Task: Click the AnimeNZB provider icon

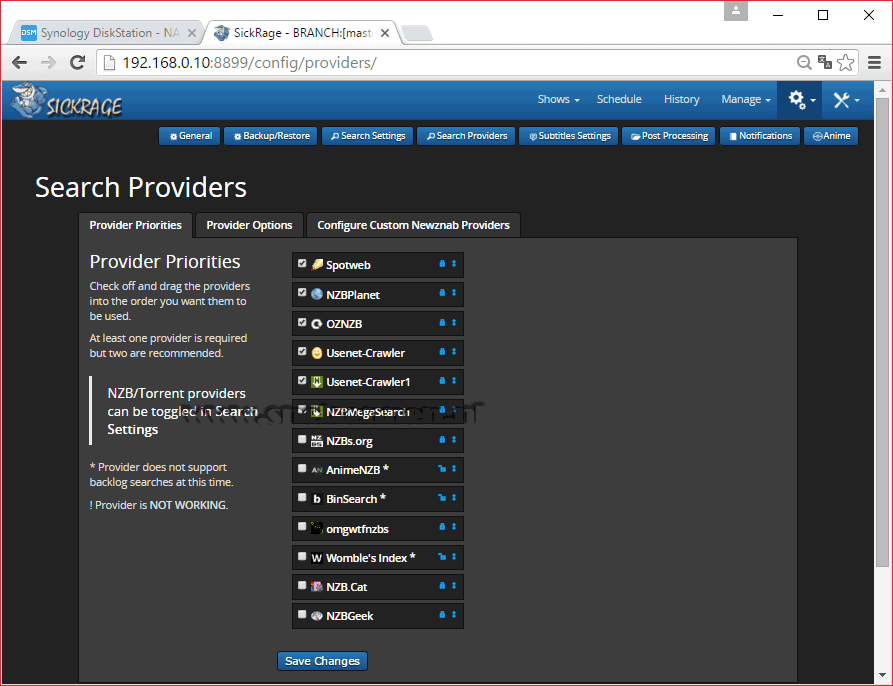Action: click(x=317, y=470)
